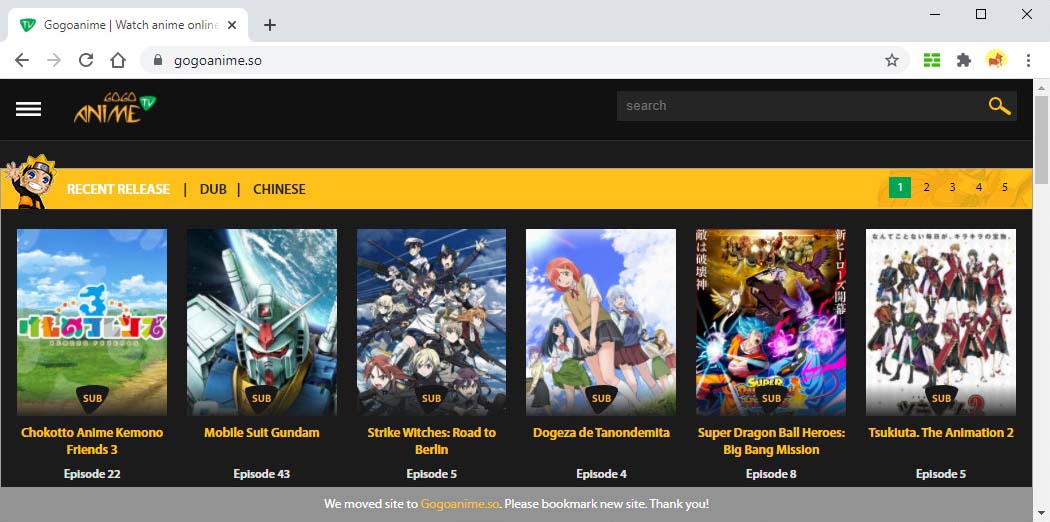The width and height of the screenshot is (1050, 522).
Task: Jump to page 5 of releases
Action: coord(1005,187)
